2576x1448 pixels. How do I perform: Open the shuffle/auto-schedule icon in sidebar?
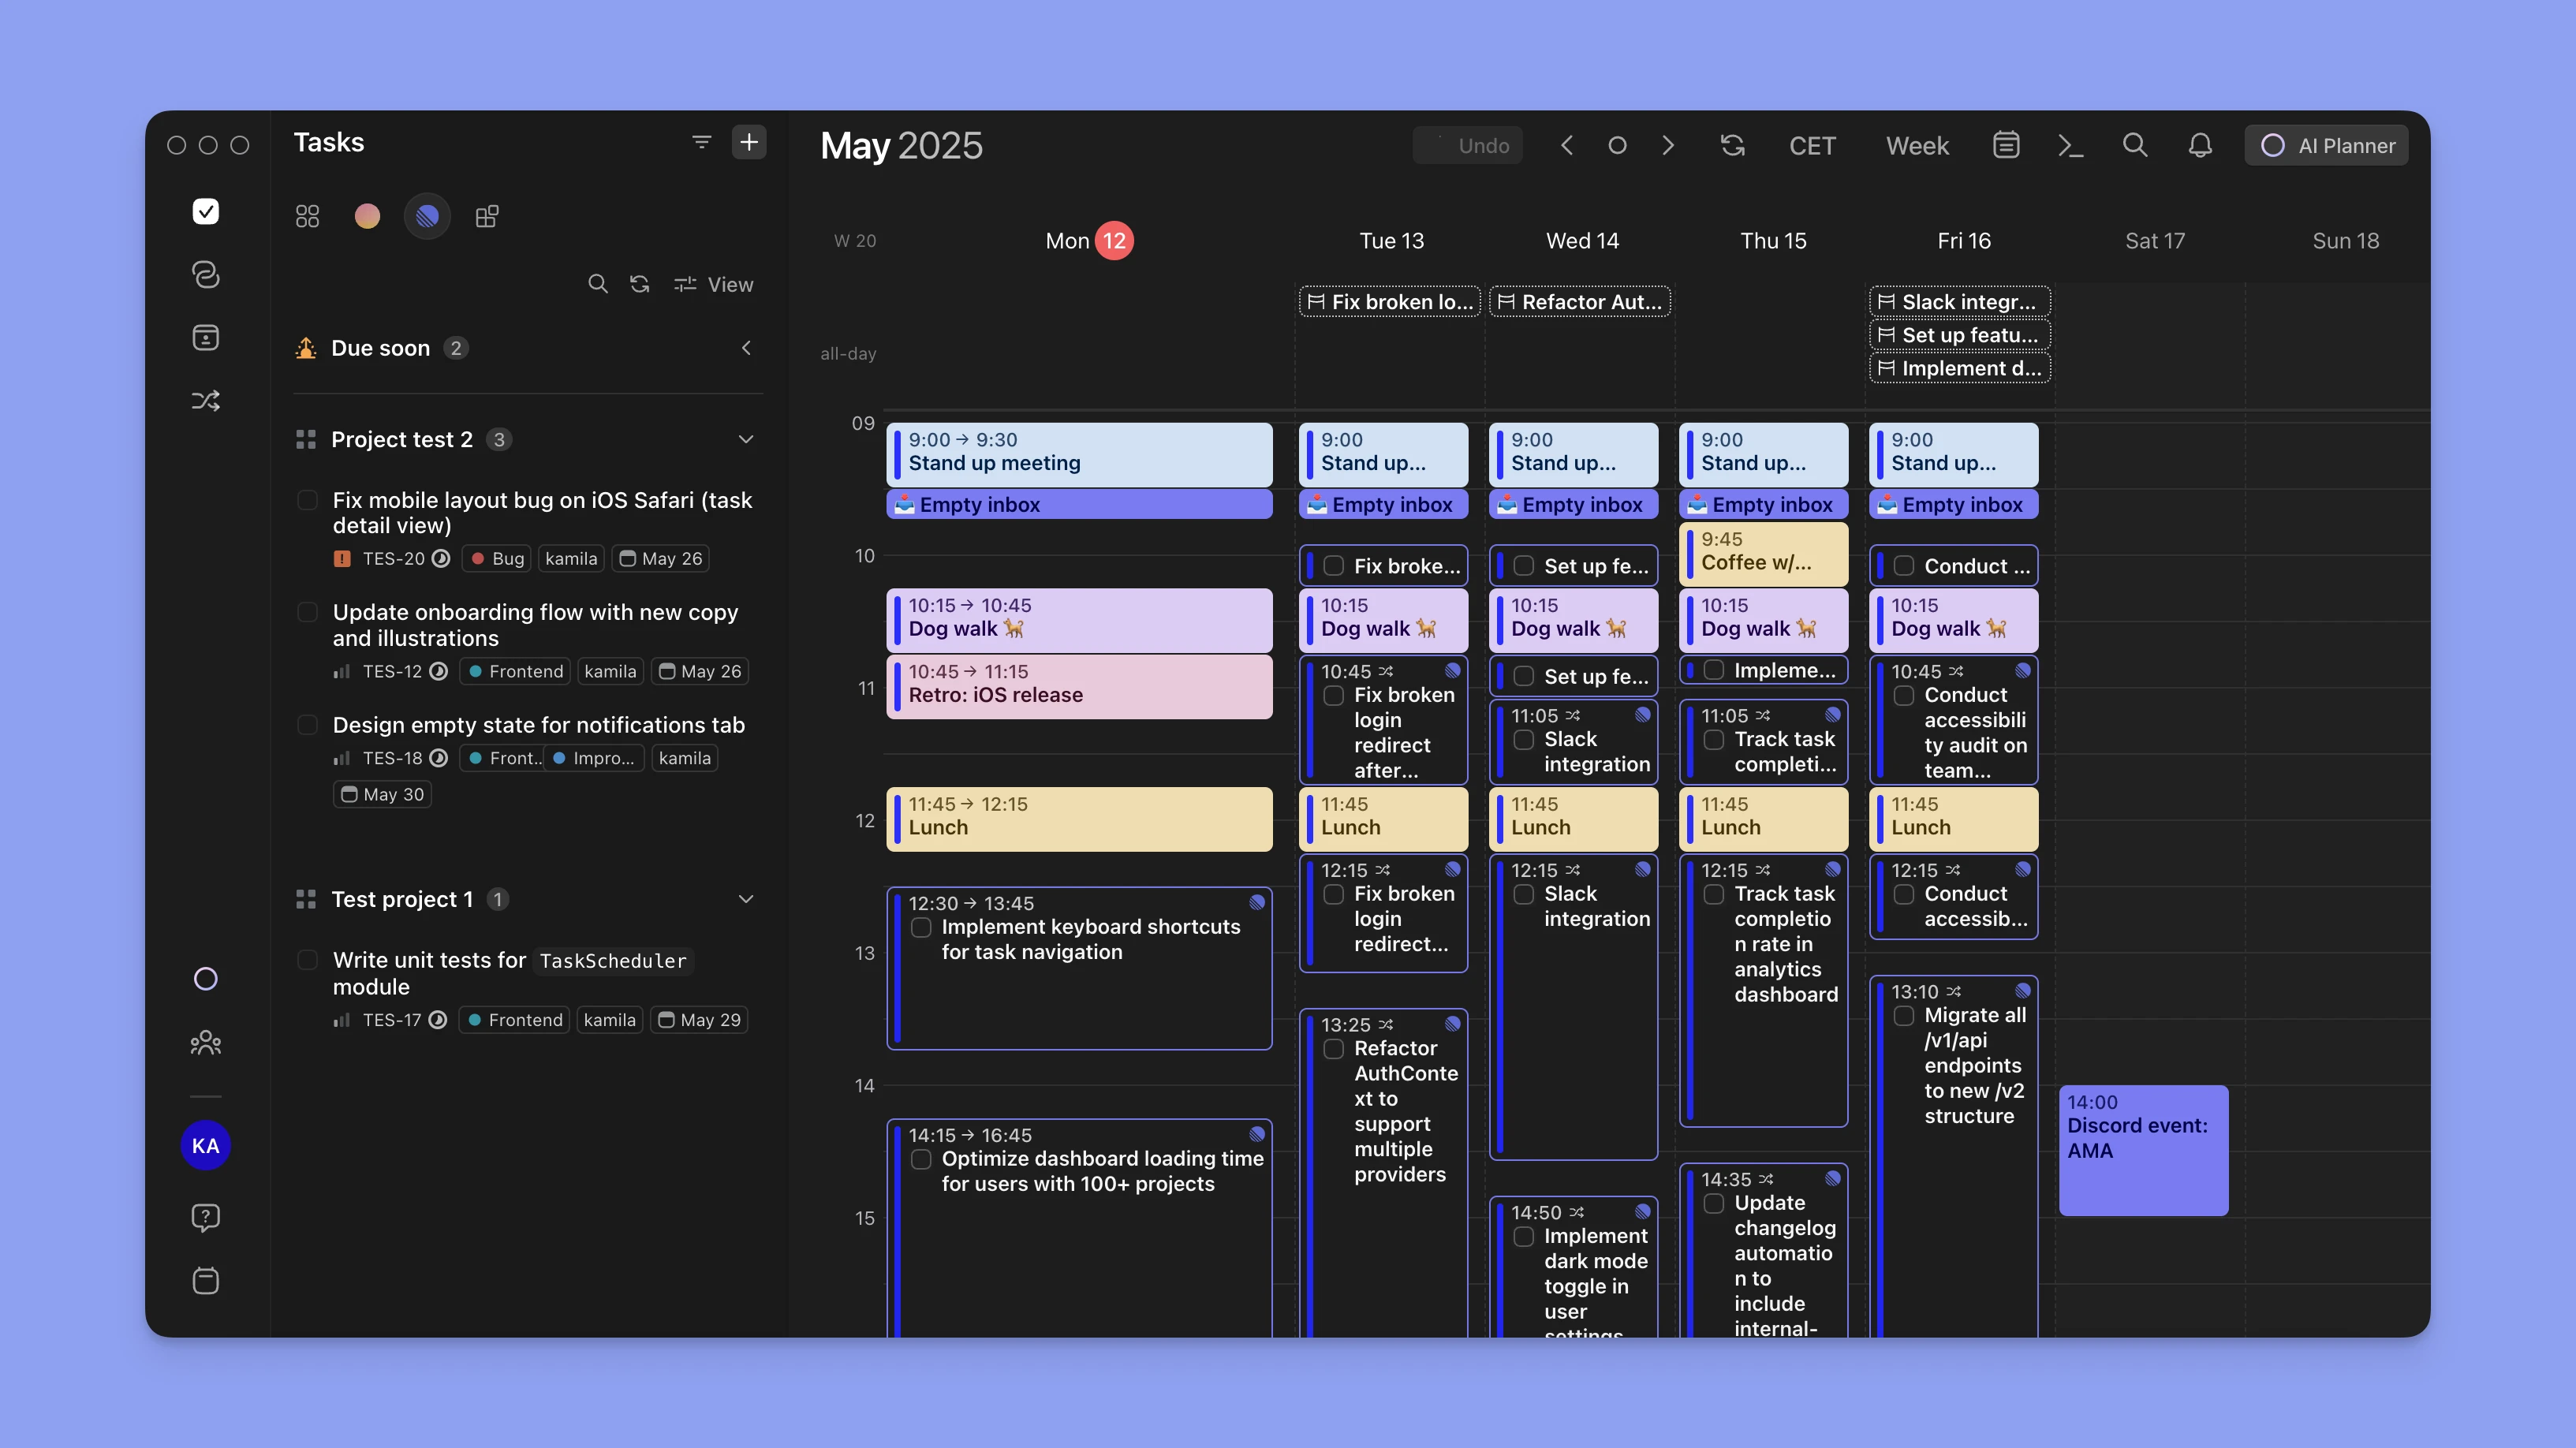click(206, 400)
